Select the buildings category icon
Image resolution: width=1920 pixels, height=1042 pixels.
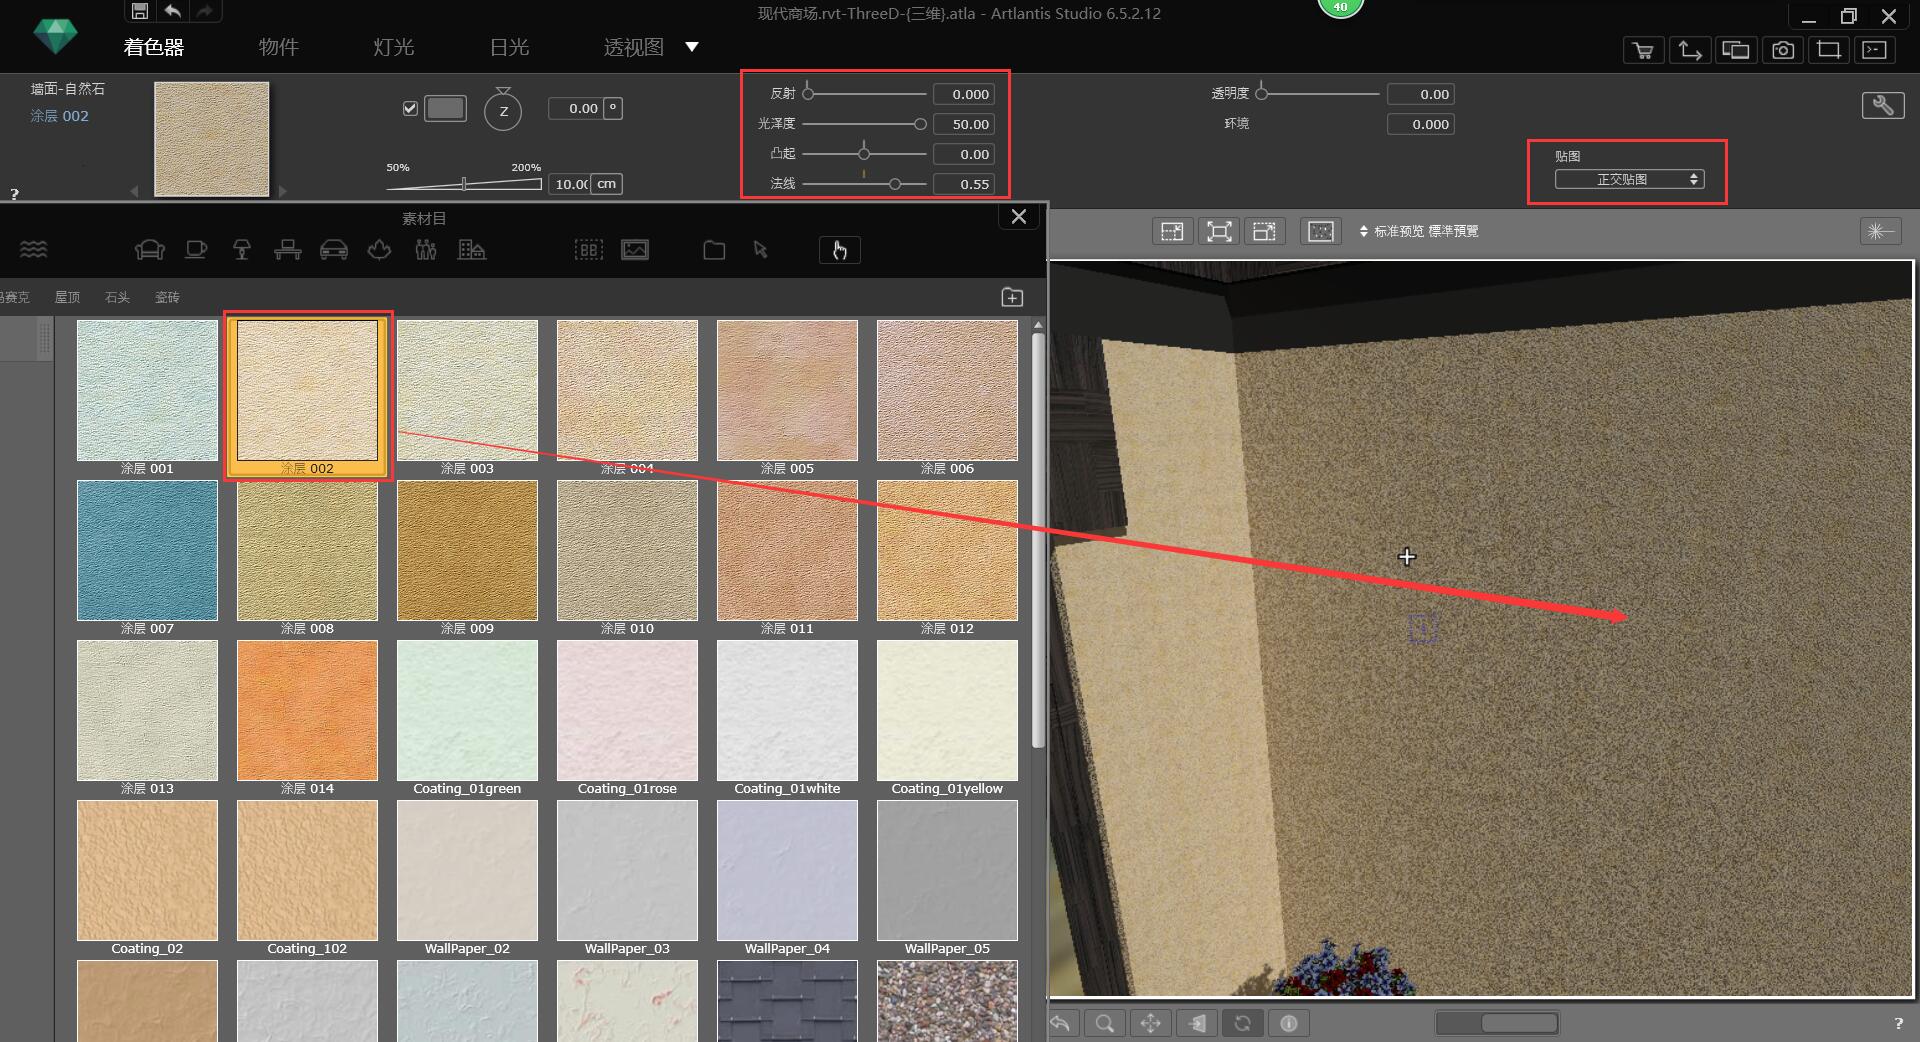click(472, 249)
